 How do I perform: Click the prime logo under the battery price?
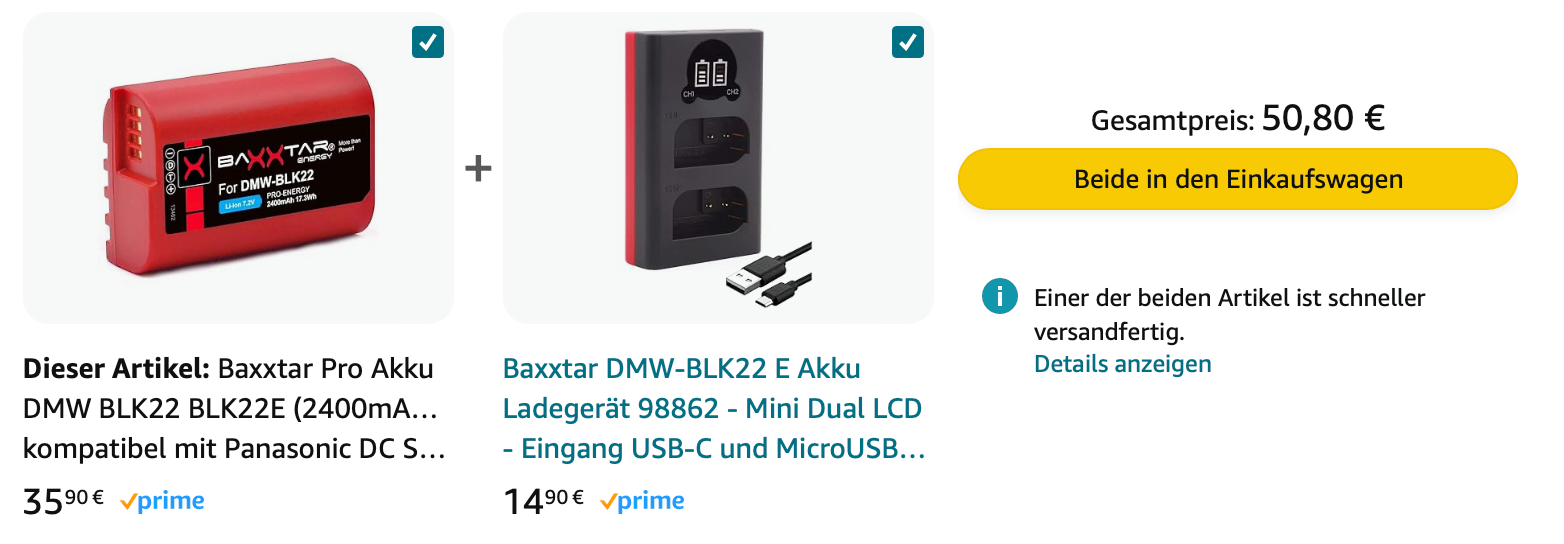(162, 501)
